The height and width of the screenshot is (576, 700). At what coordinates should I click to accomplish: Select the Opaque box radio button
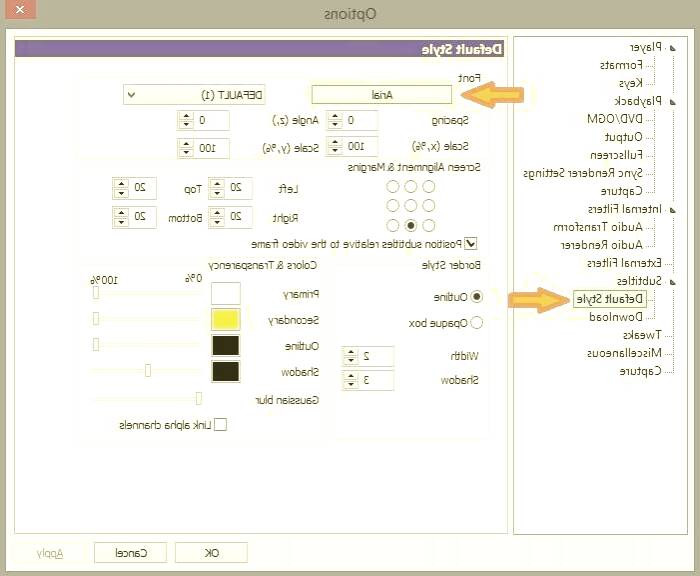[475, 322]
